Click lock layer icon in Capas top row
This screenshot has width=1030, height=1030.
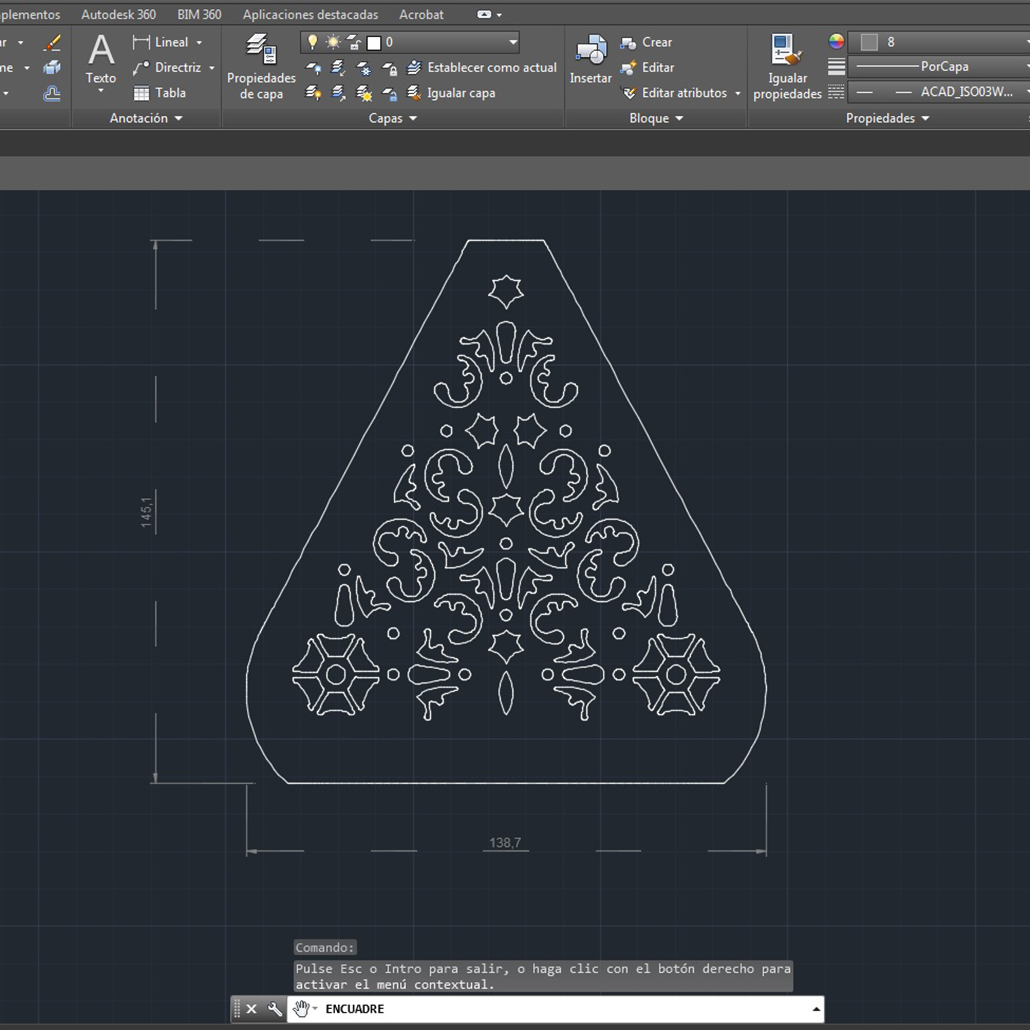point(390,68)
